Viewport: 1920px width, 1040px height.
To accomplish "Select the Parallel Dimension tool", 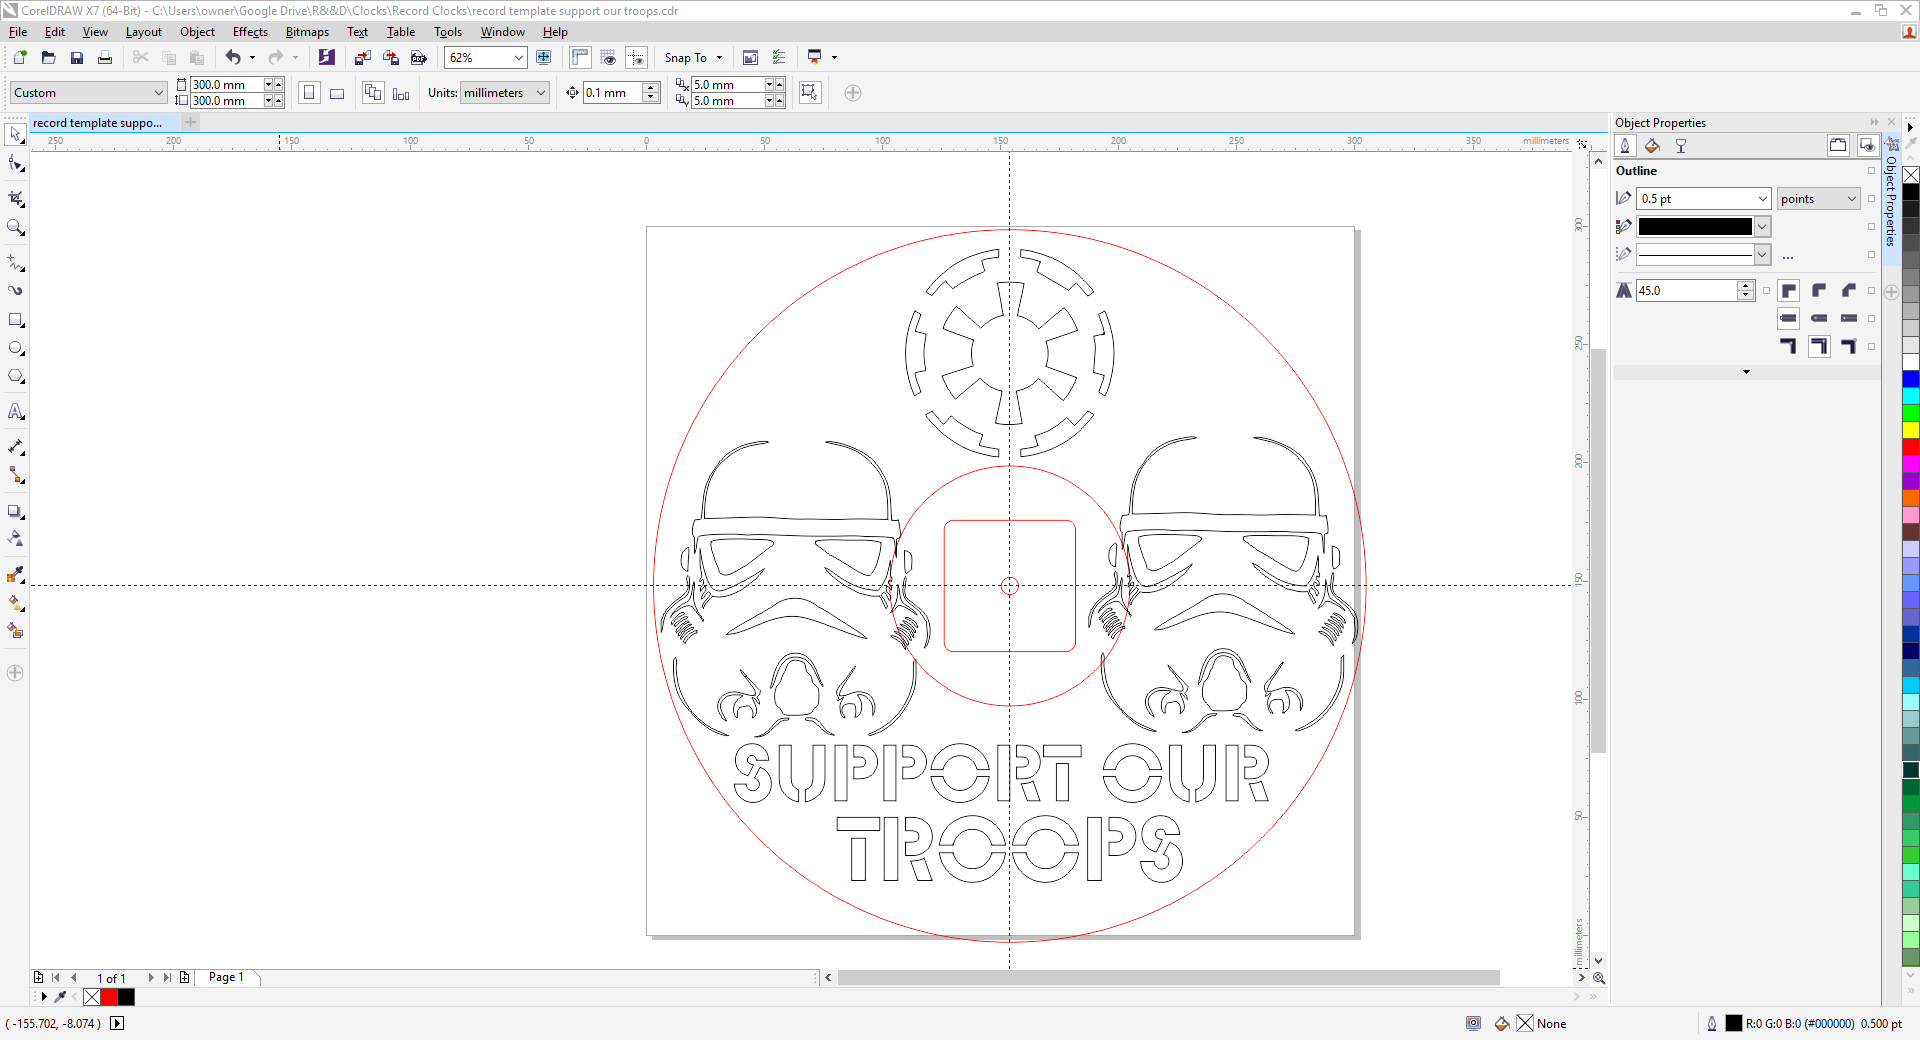I will point(15,447).
